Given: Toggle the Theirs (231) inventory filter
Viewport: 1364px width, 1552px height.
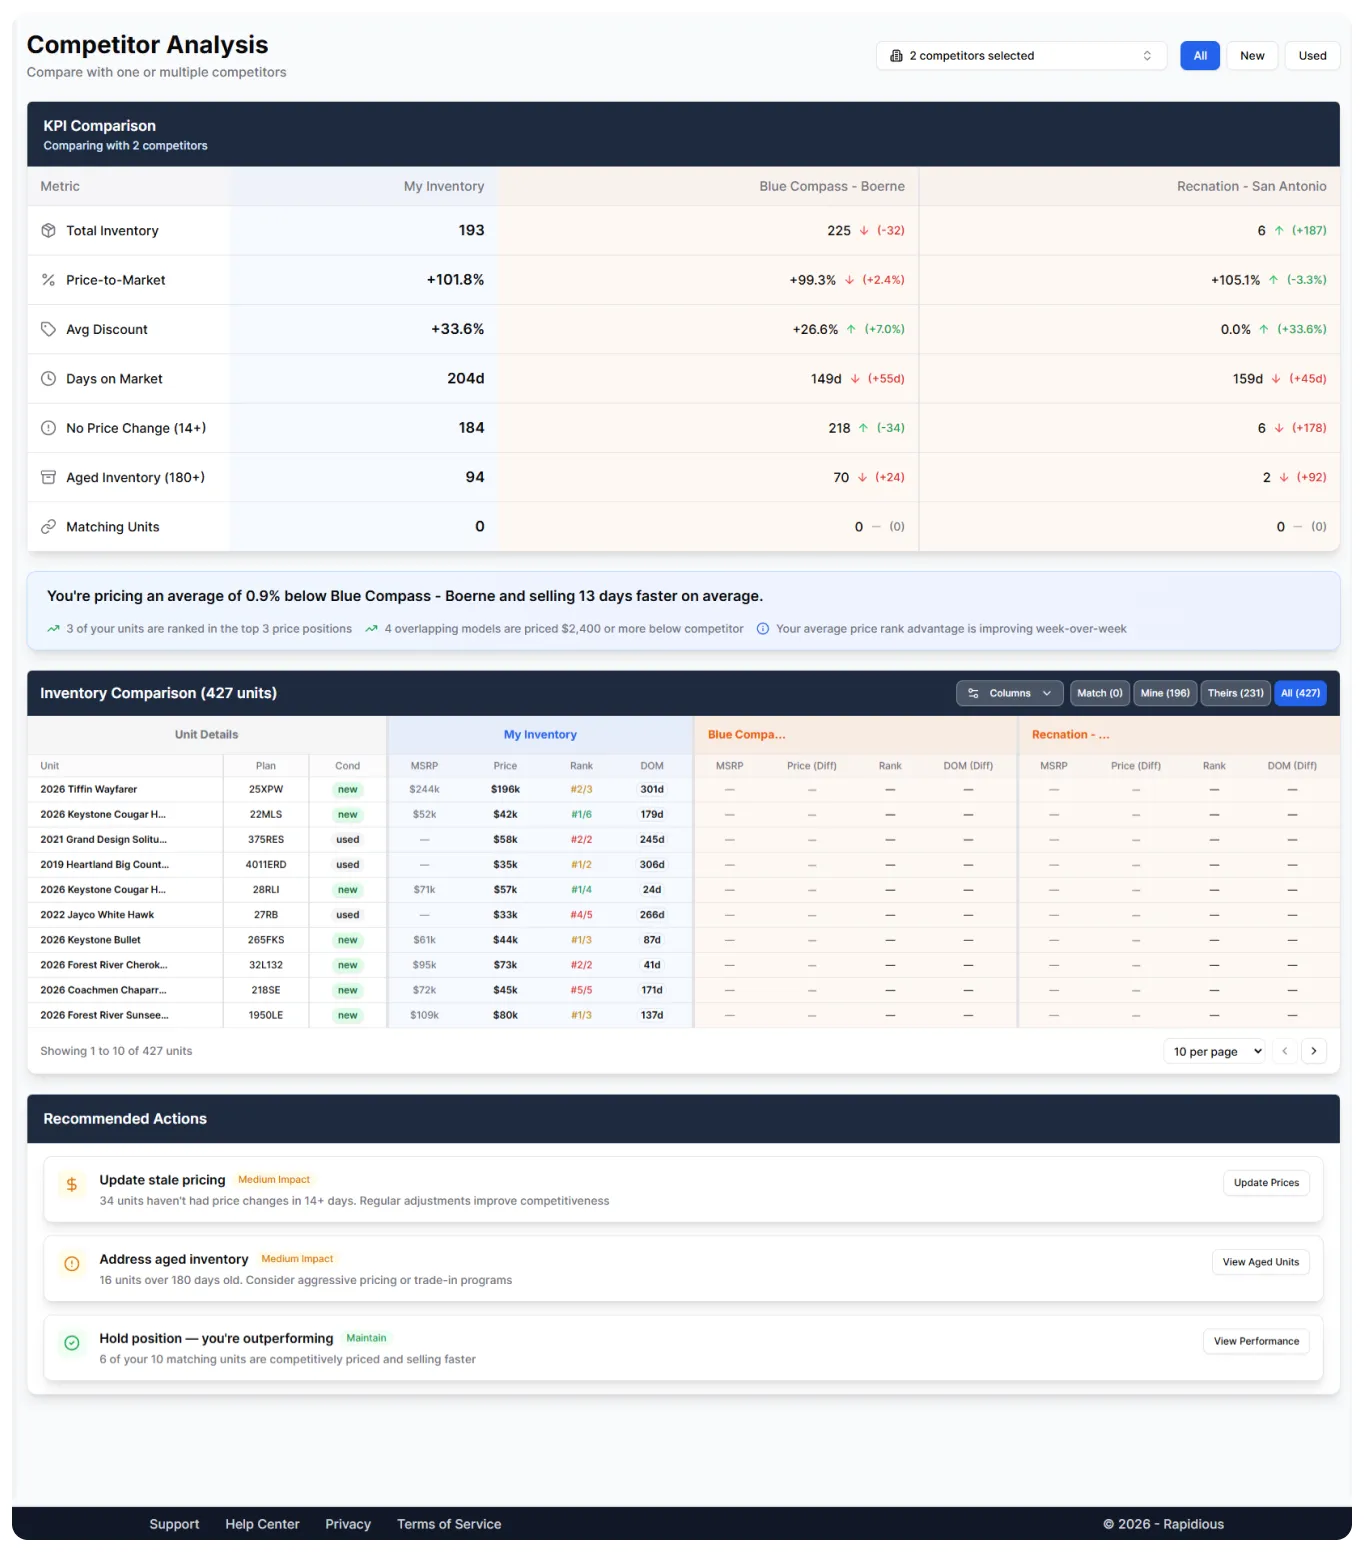Looking at the screenshot, I should [x=1235, y=693].
